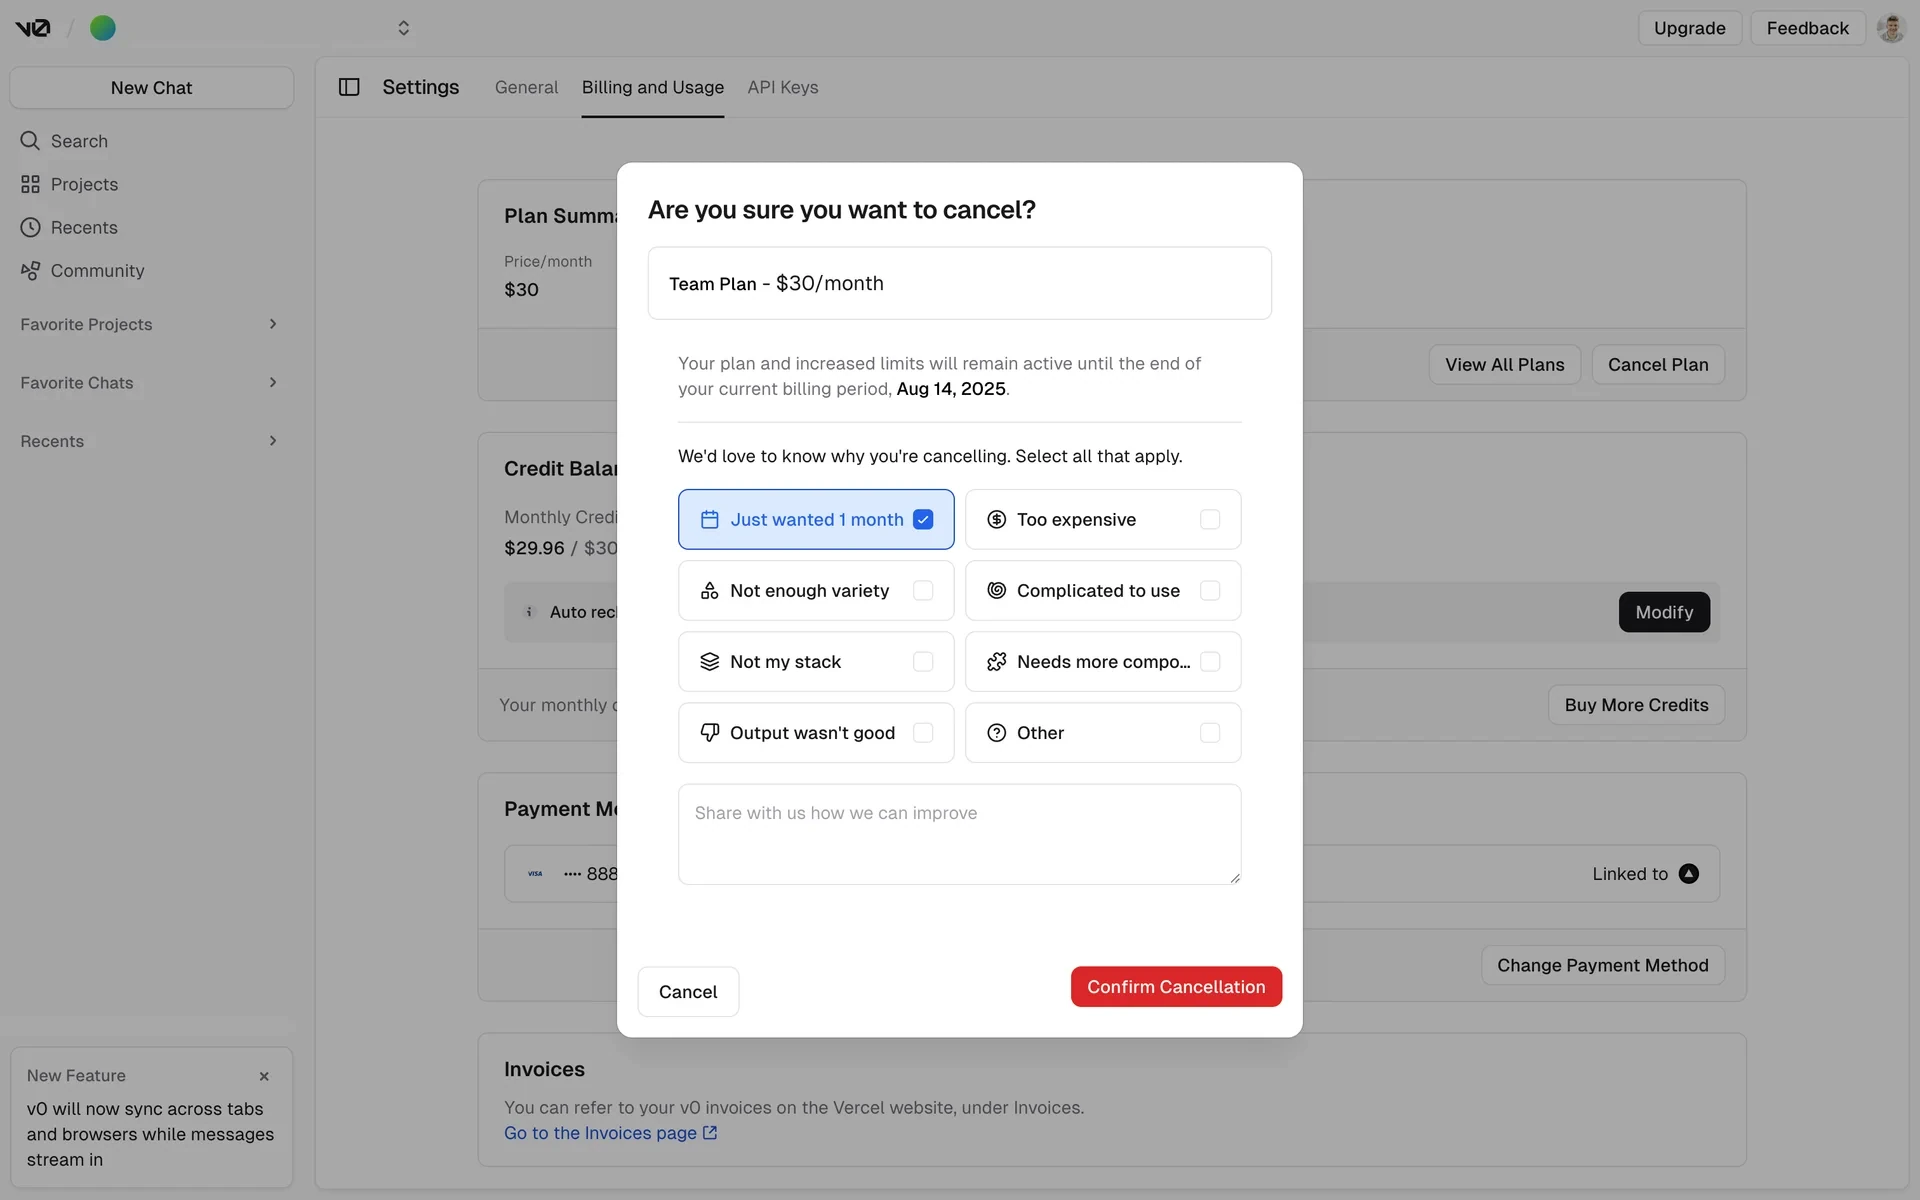Screen dimensions: 1920x1200
Task: Click the Upgrade button
Action: coord(1689,28)
